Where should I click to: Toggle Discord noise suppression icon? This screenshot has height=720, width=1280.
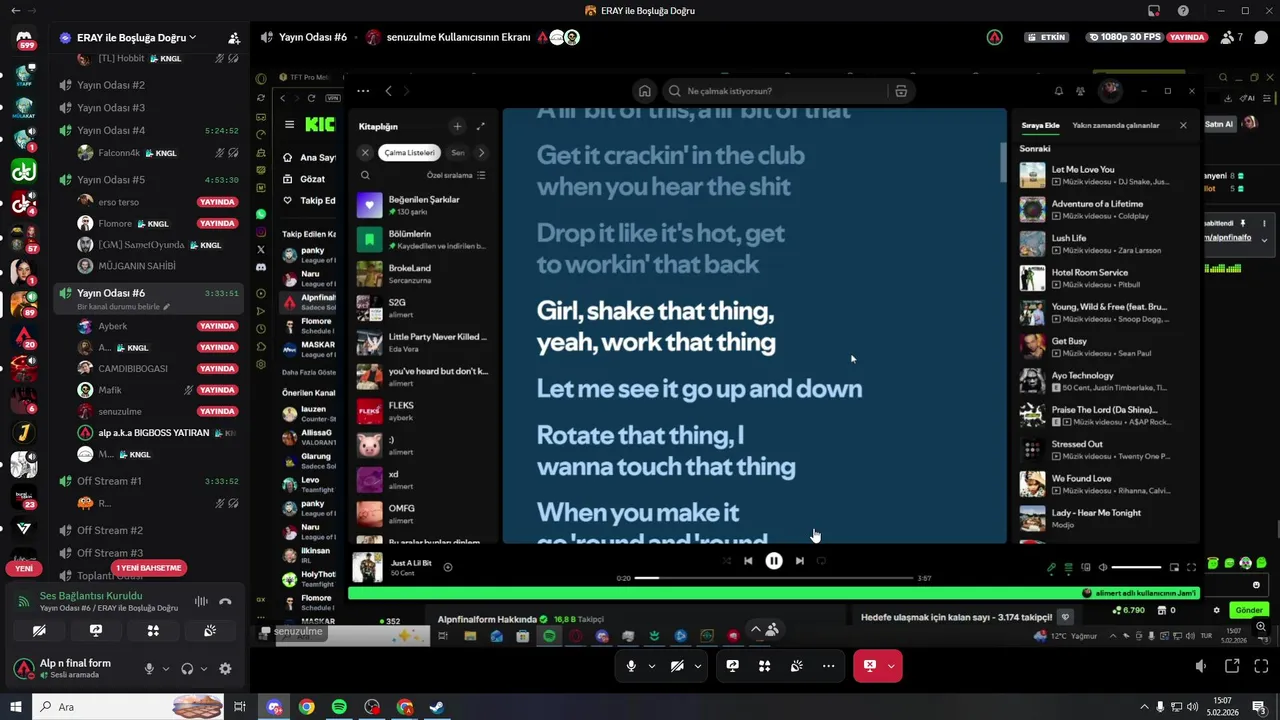200,601
